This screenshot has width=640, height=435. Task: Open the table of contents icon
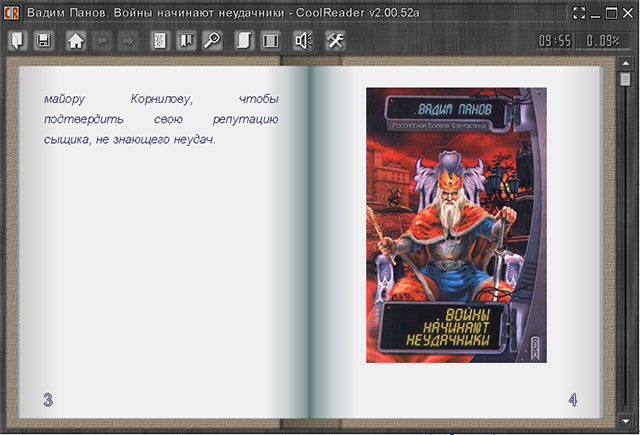[x=160, y=40]
